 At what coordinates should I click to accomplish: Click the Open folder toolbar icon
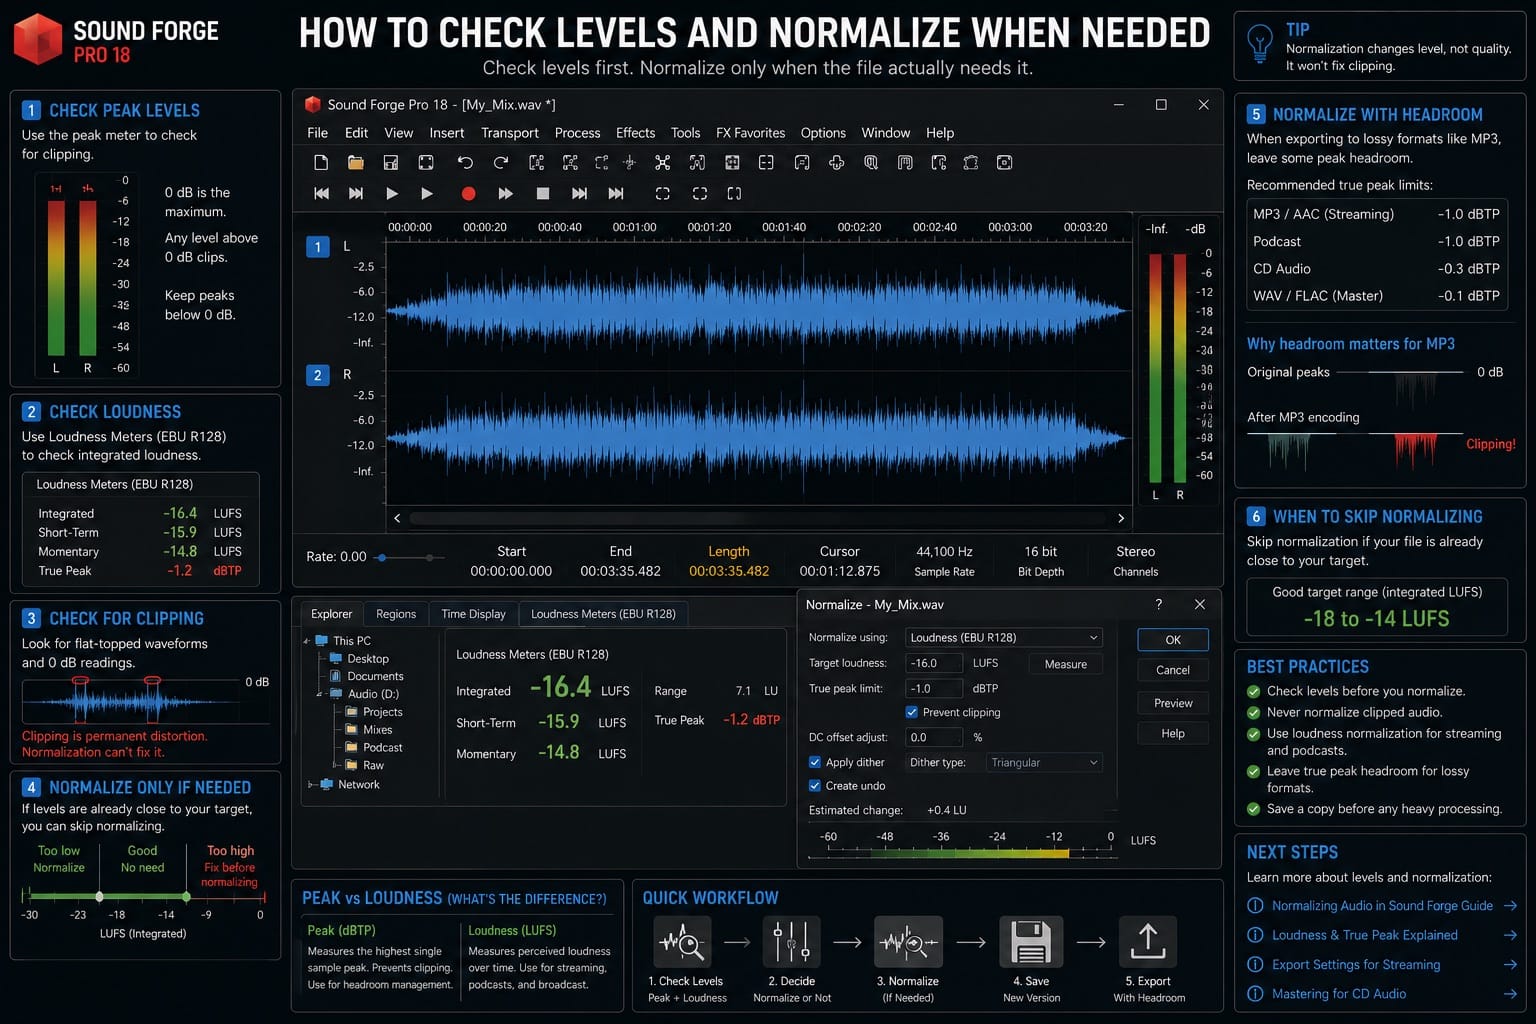(x=355, y=163)
